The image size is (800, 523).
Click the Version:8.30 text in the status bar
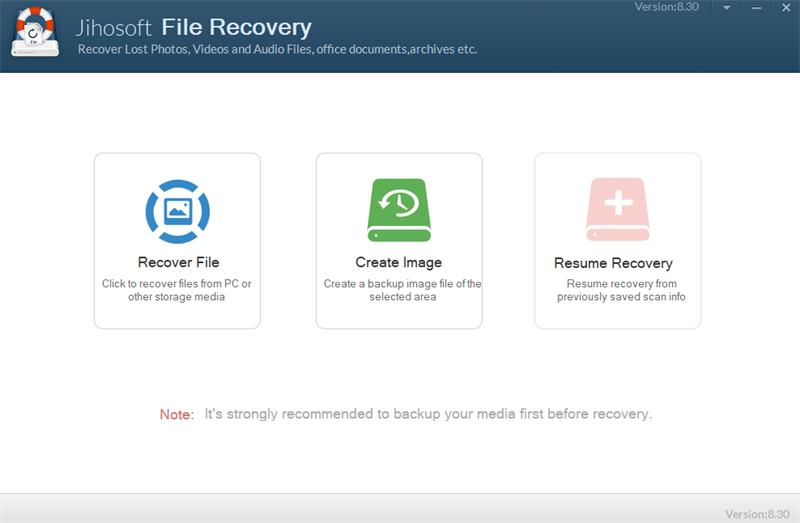pos(757,514)
